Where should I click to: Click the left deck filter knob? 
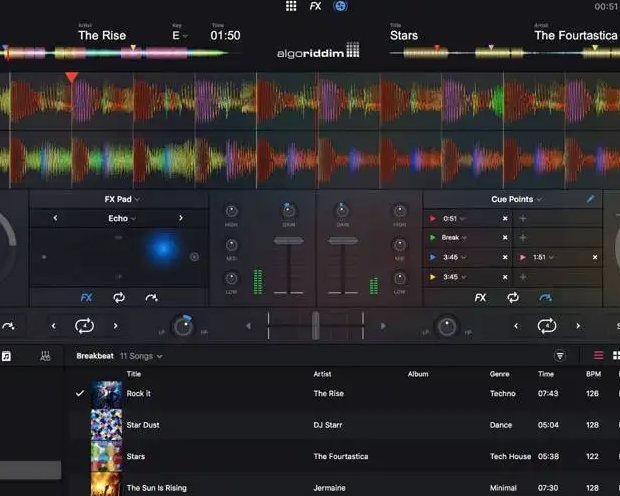click(x=183, y=327)
